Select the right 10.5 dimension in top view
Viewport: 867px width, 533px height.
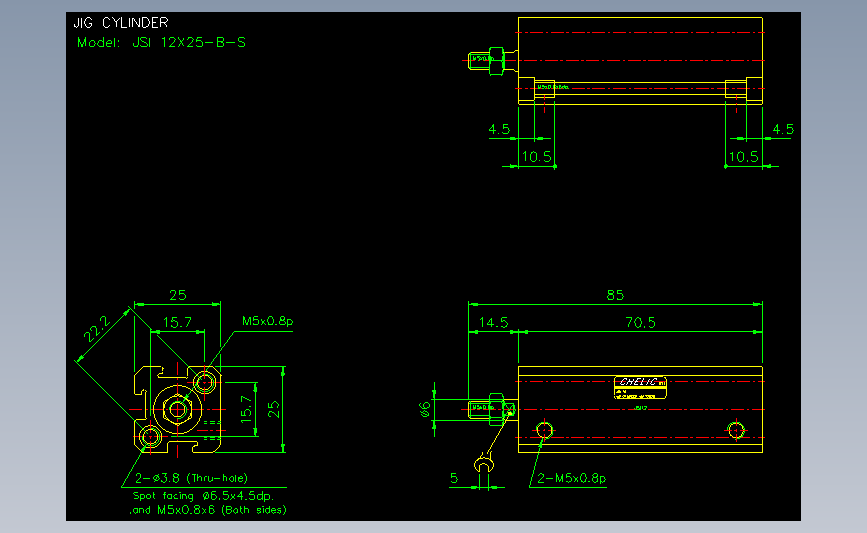[x=743, y=157]
